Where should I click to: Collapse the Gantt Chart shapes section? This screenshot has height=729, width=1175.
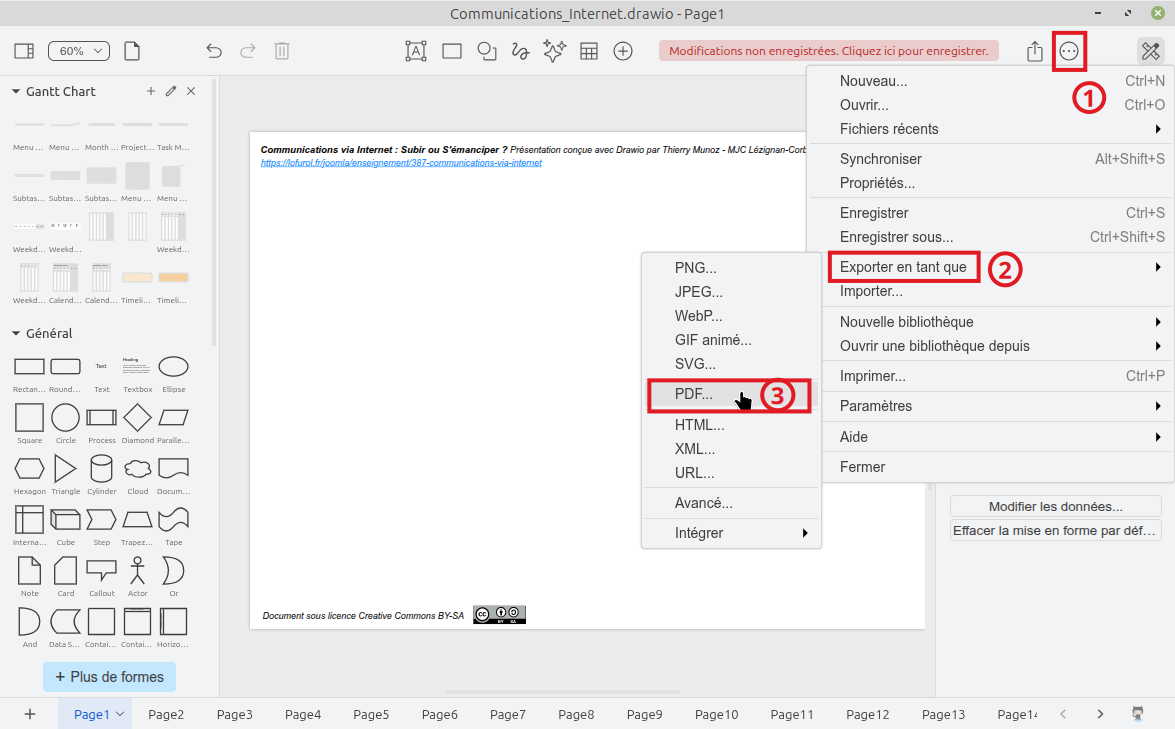click(16, 91)
